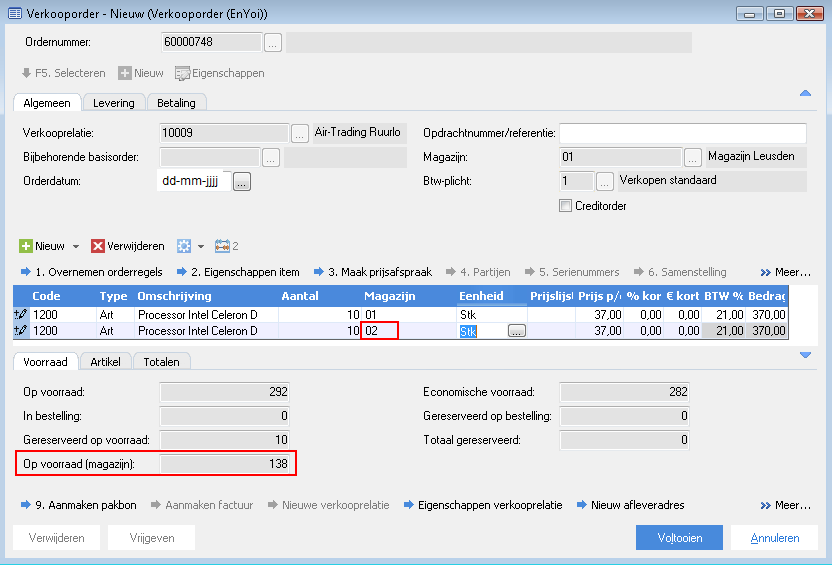This screenshot has width=832, height=565.
Task: Click the window title bar menu icon
Action: pos(15,14)
